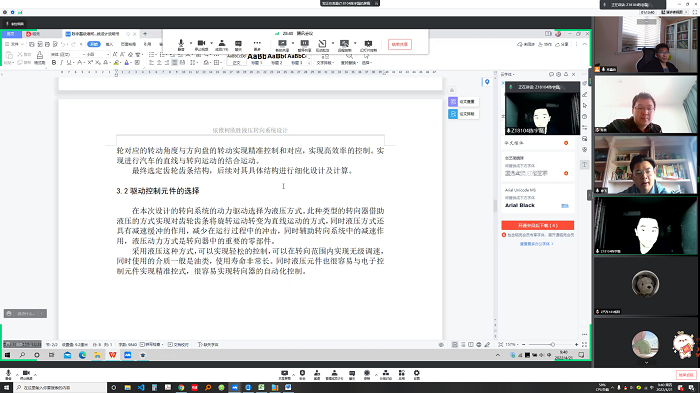
Task: Click red font download button in side panel
Action: click(x=538, y=225)
